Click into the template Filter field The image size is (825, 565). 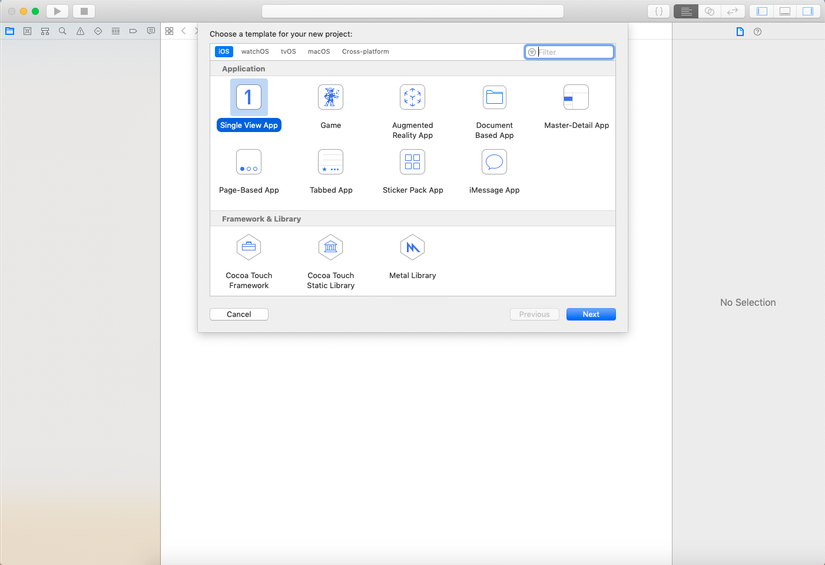point(569,52)
